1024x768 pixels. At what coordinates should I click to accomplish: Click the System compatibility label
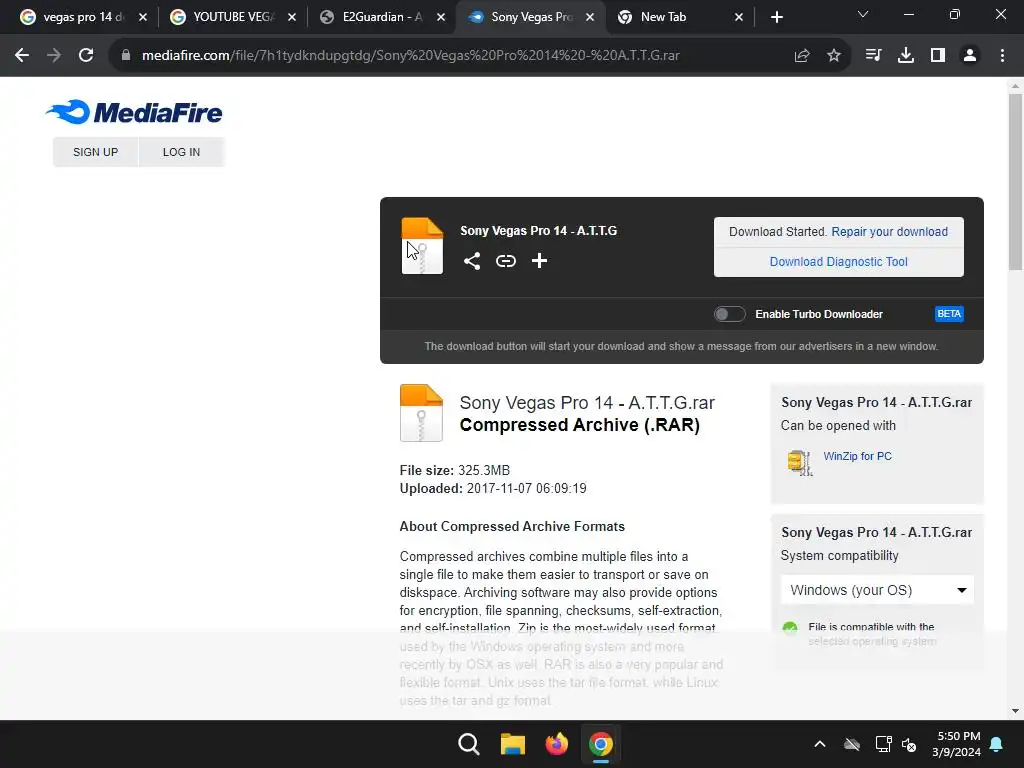[839, 556]
